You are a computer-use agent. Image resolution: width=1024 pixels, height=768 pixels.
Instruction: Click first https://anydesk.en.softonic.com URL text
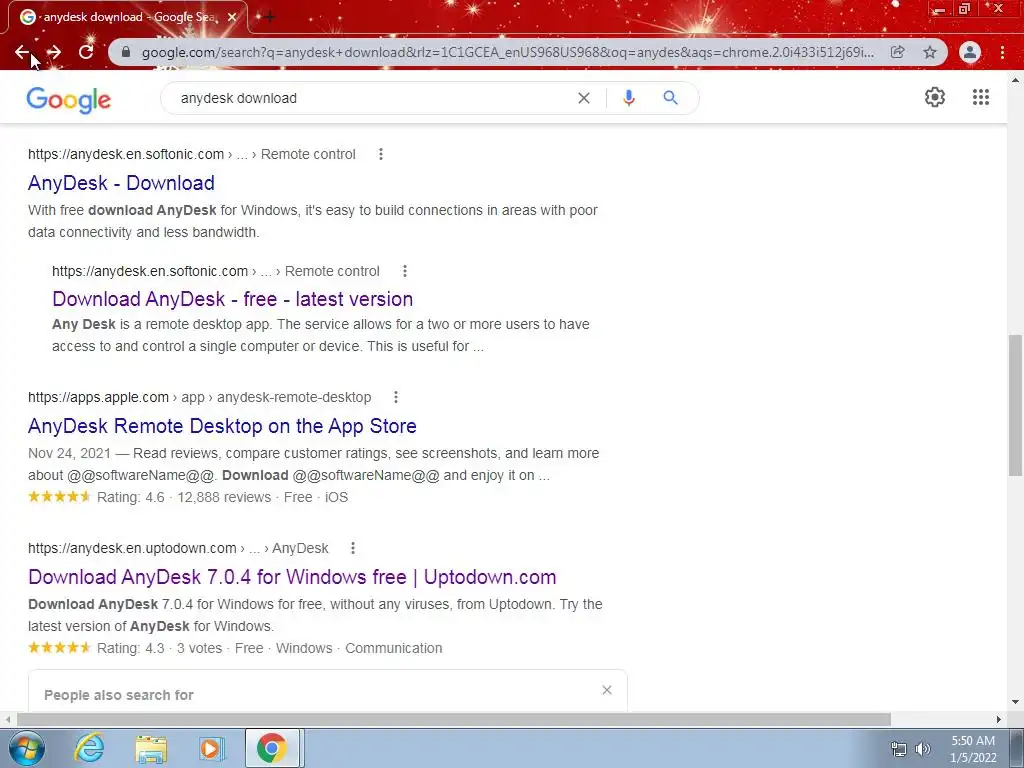pyautogui.click(x=126, y=154)
